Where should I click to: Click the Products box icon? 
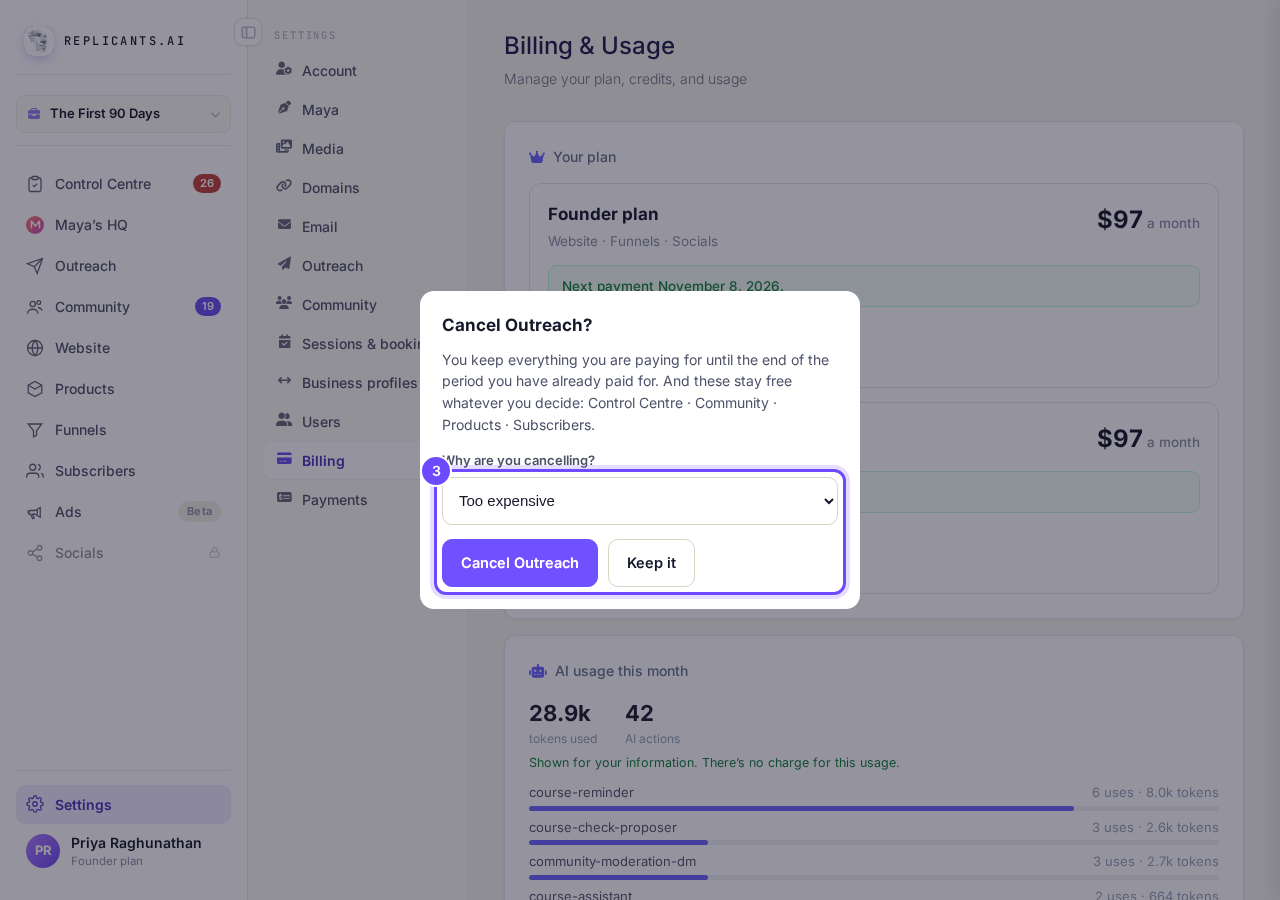click(x=35, y=389)
